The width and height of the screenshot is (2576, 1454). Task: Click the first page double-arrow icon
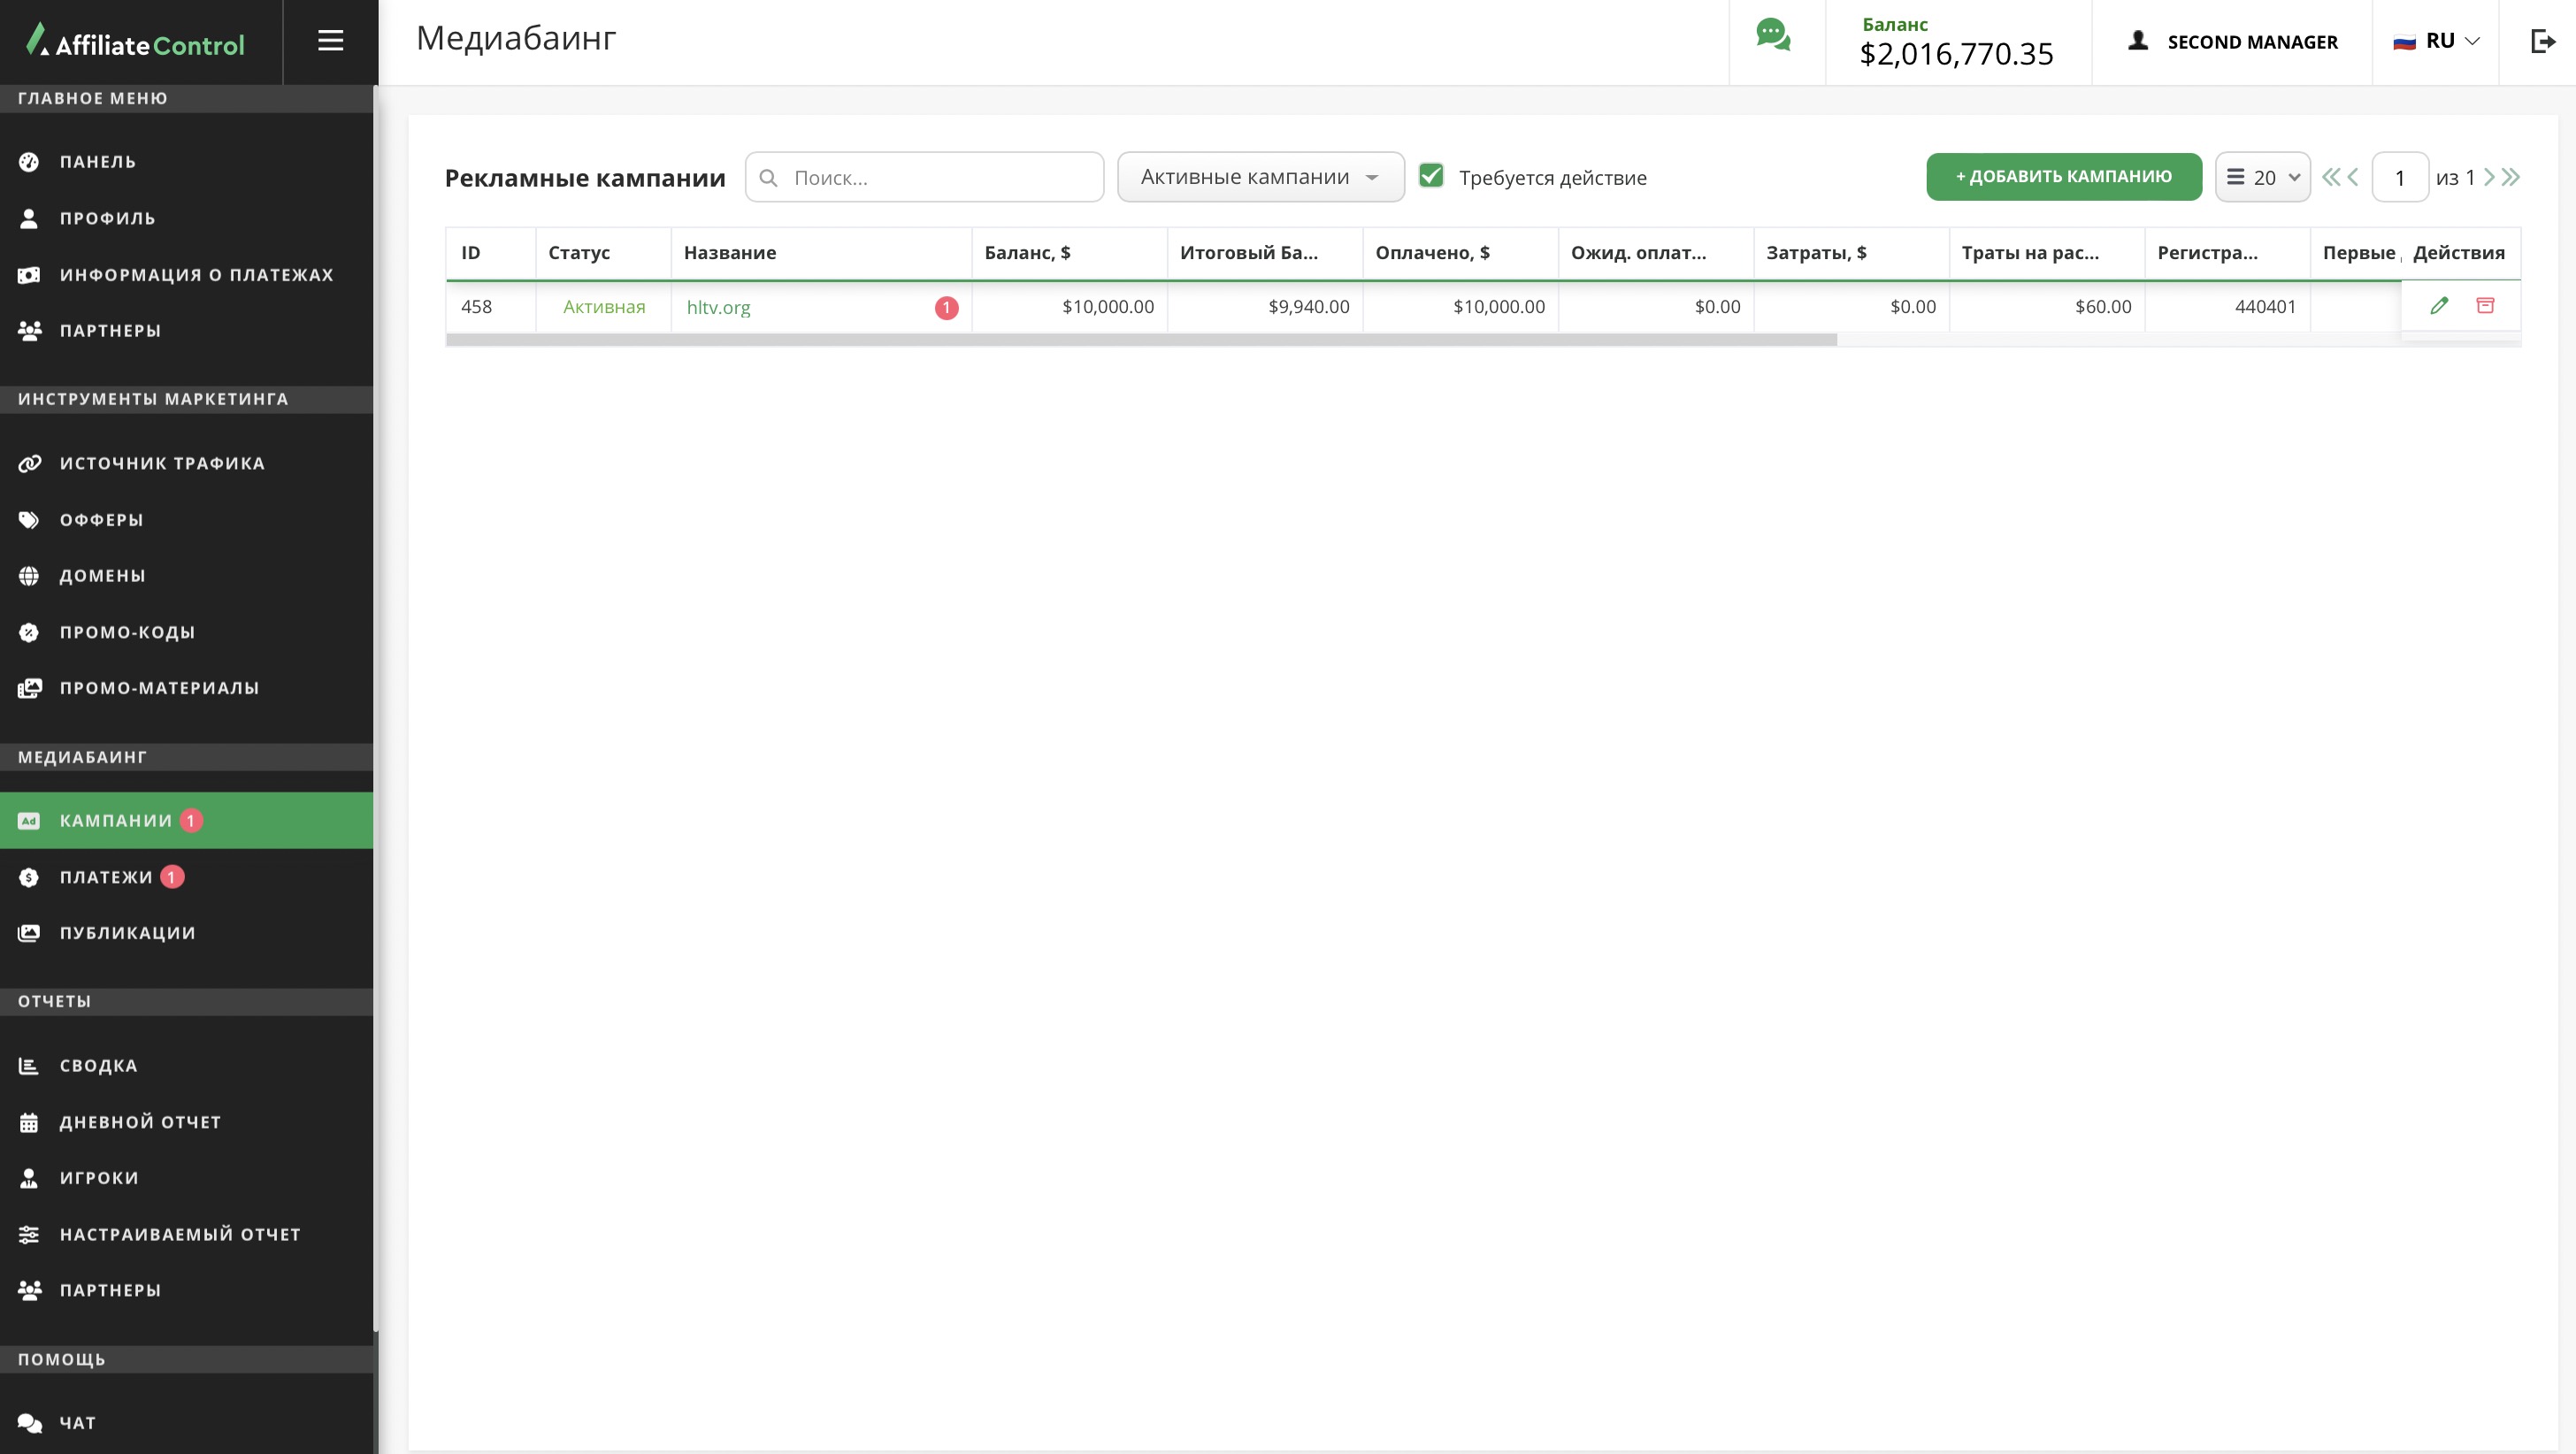tap(2330, 177)
